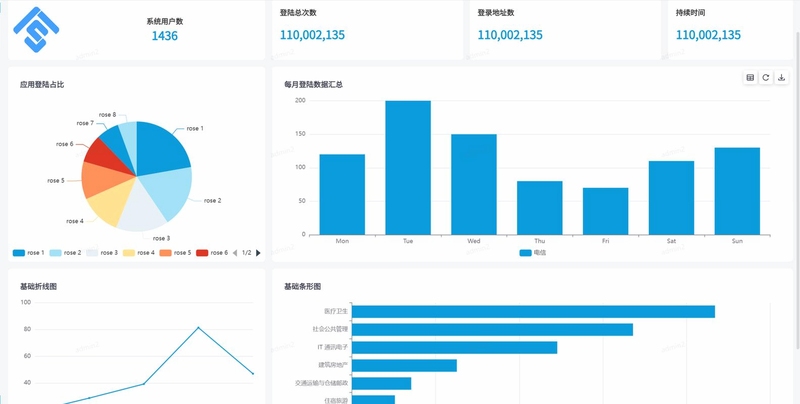The width and height of the screenshot is (800, 404).
Task: Click the 医疗卫生 horizontal bar
Action: (533, 312)
